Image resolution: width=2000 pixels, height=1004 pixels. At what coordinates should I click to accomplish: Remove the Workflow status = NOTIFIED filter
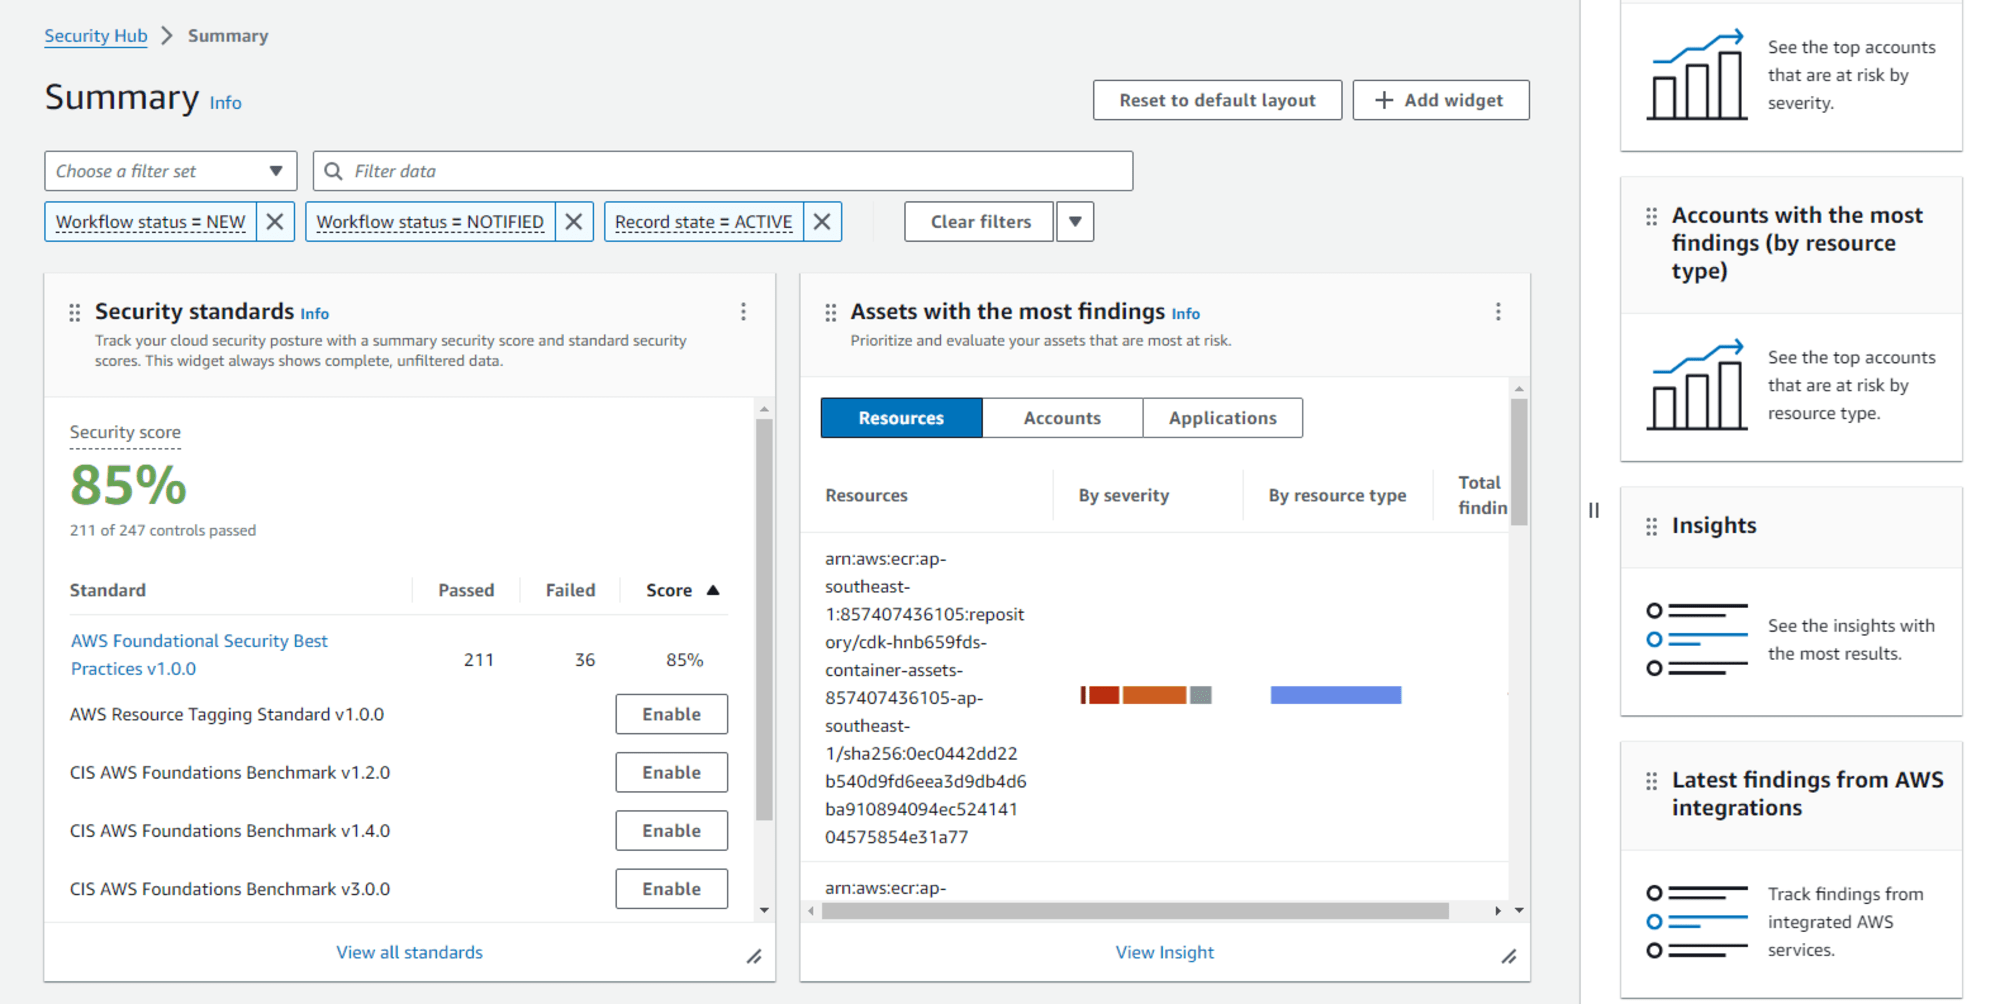pyautogui.click(x=574, y=222)
